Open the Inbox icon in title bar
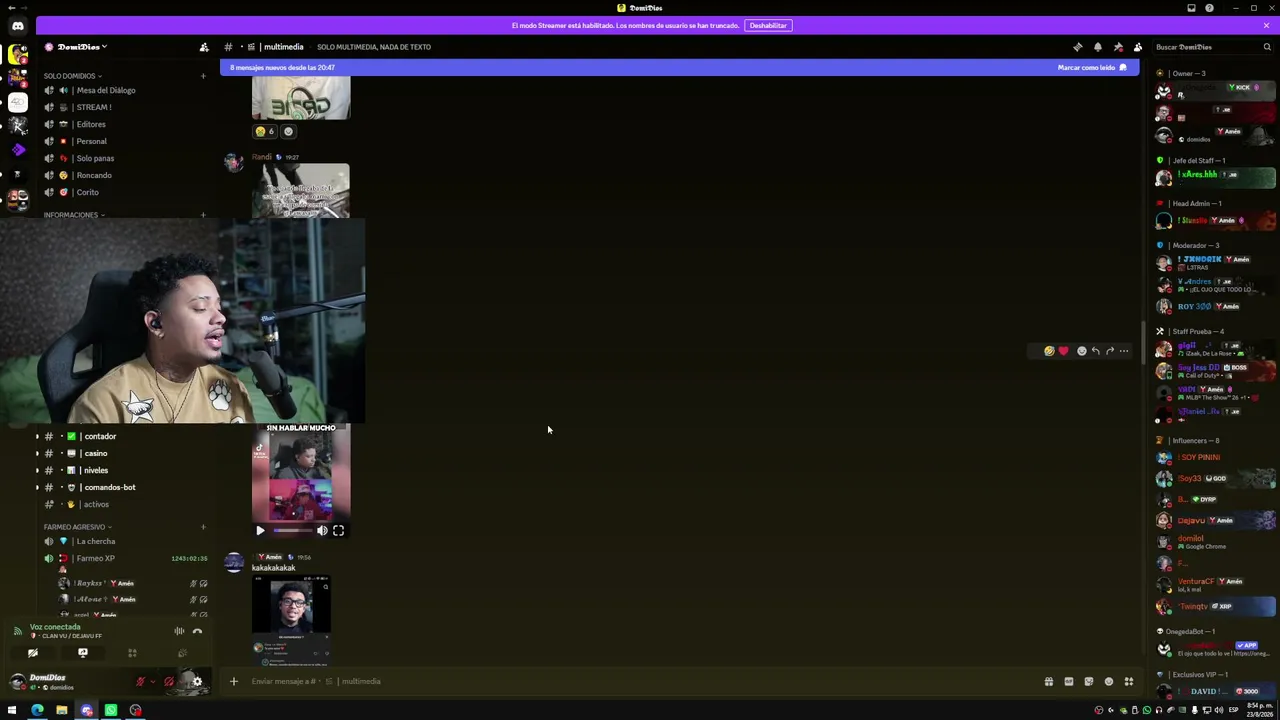The height and width of the screenshot is (720, 1280). pos(1191,8)
